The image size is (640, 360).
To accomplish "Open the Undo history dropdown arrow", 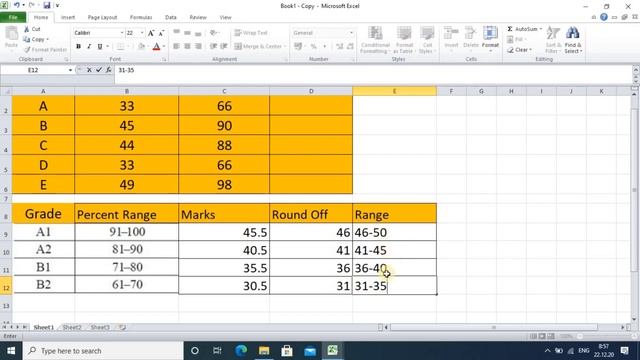I will tap(23, 5).
